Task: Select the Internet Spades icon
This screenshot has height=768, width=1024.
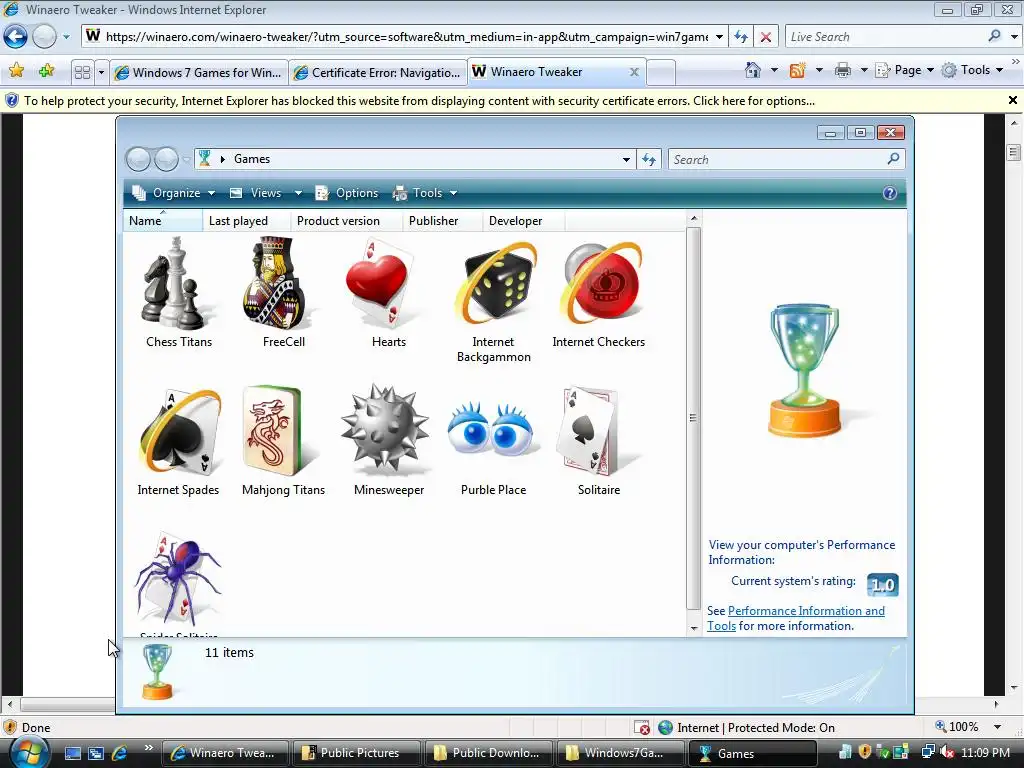Action: [x=179, y=432]
